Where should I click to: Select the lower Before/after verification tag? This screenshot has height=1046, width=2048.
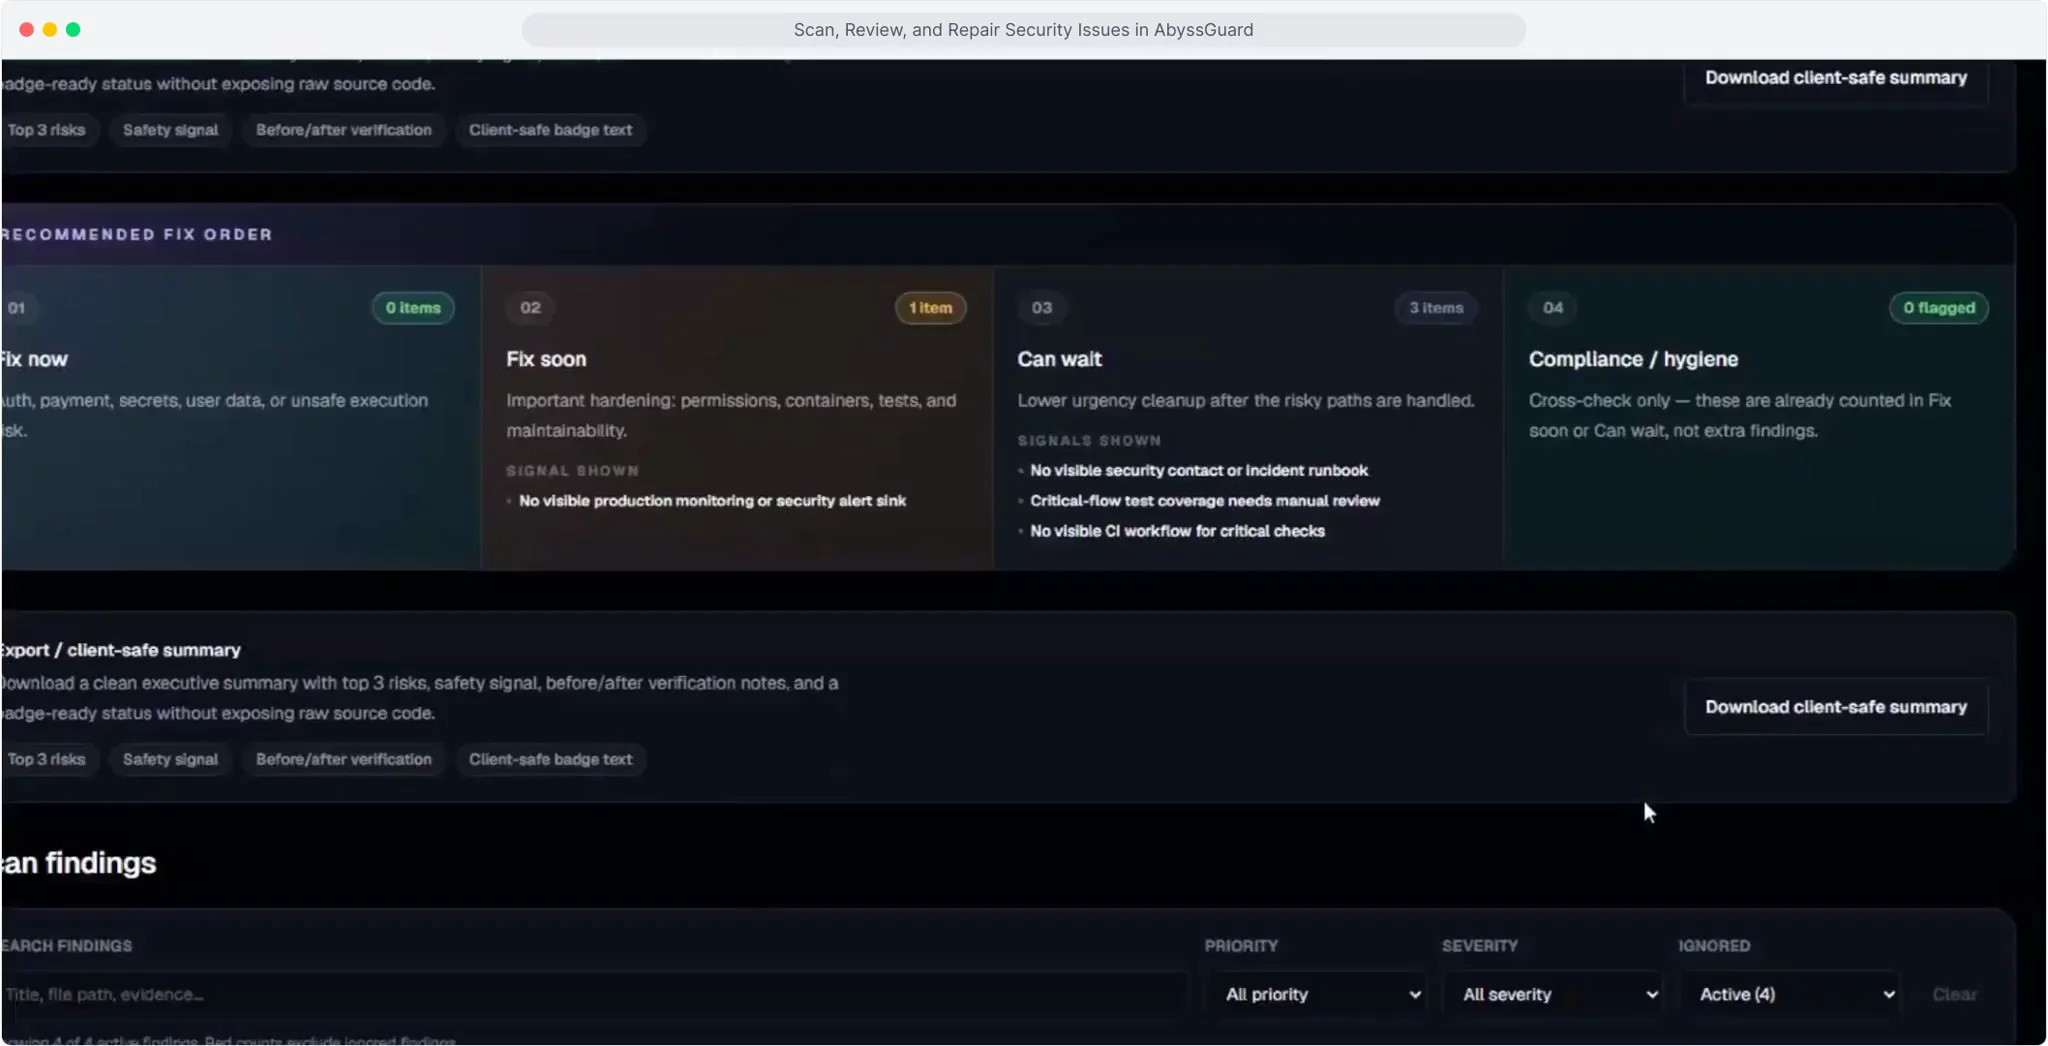pos(343,759)
